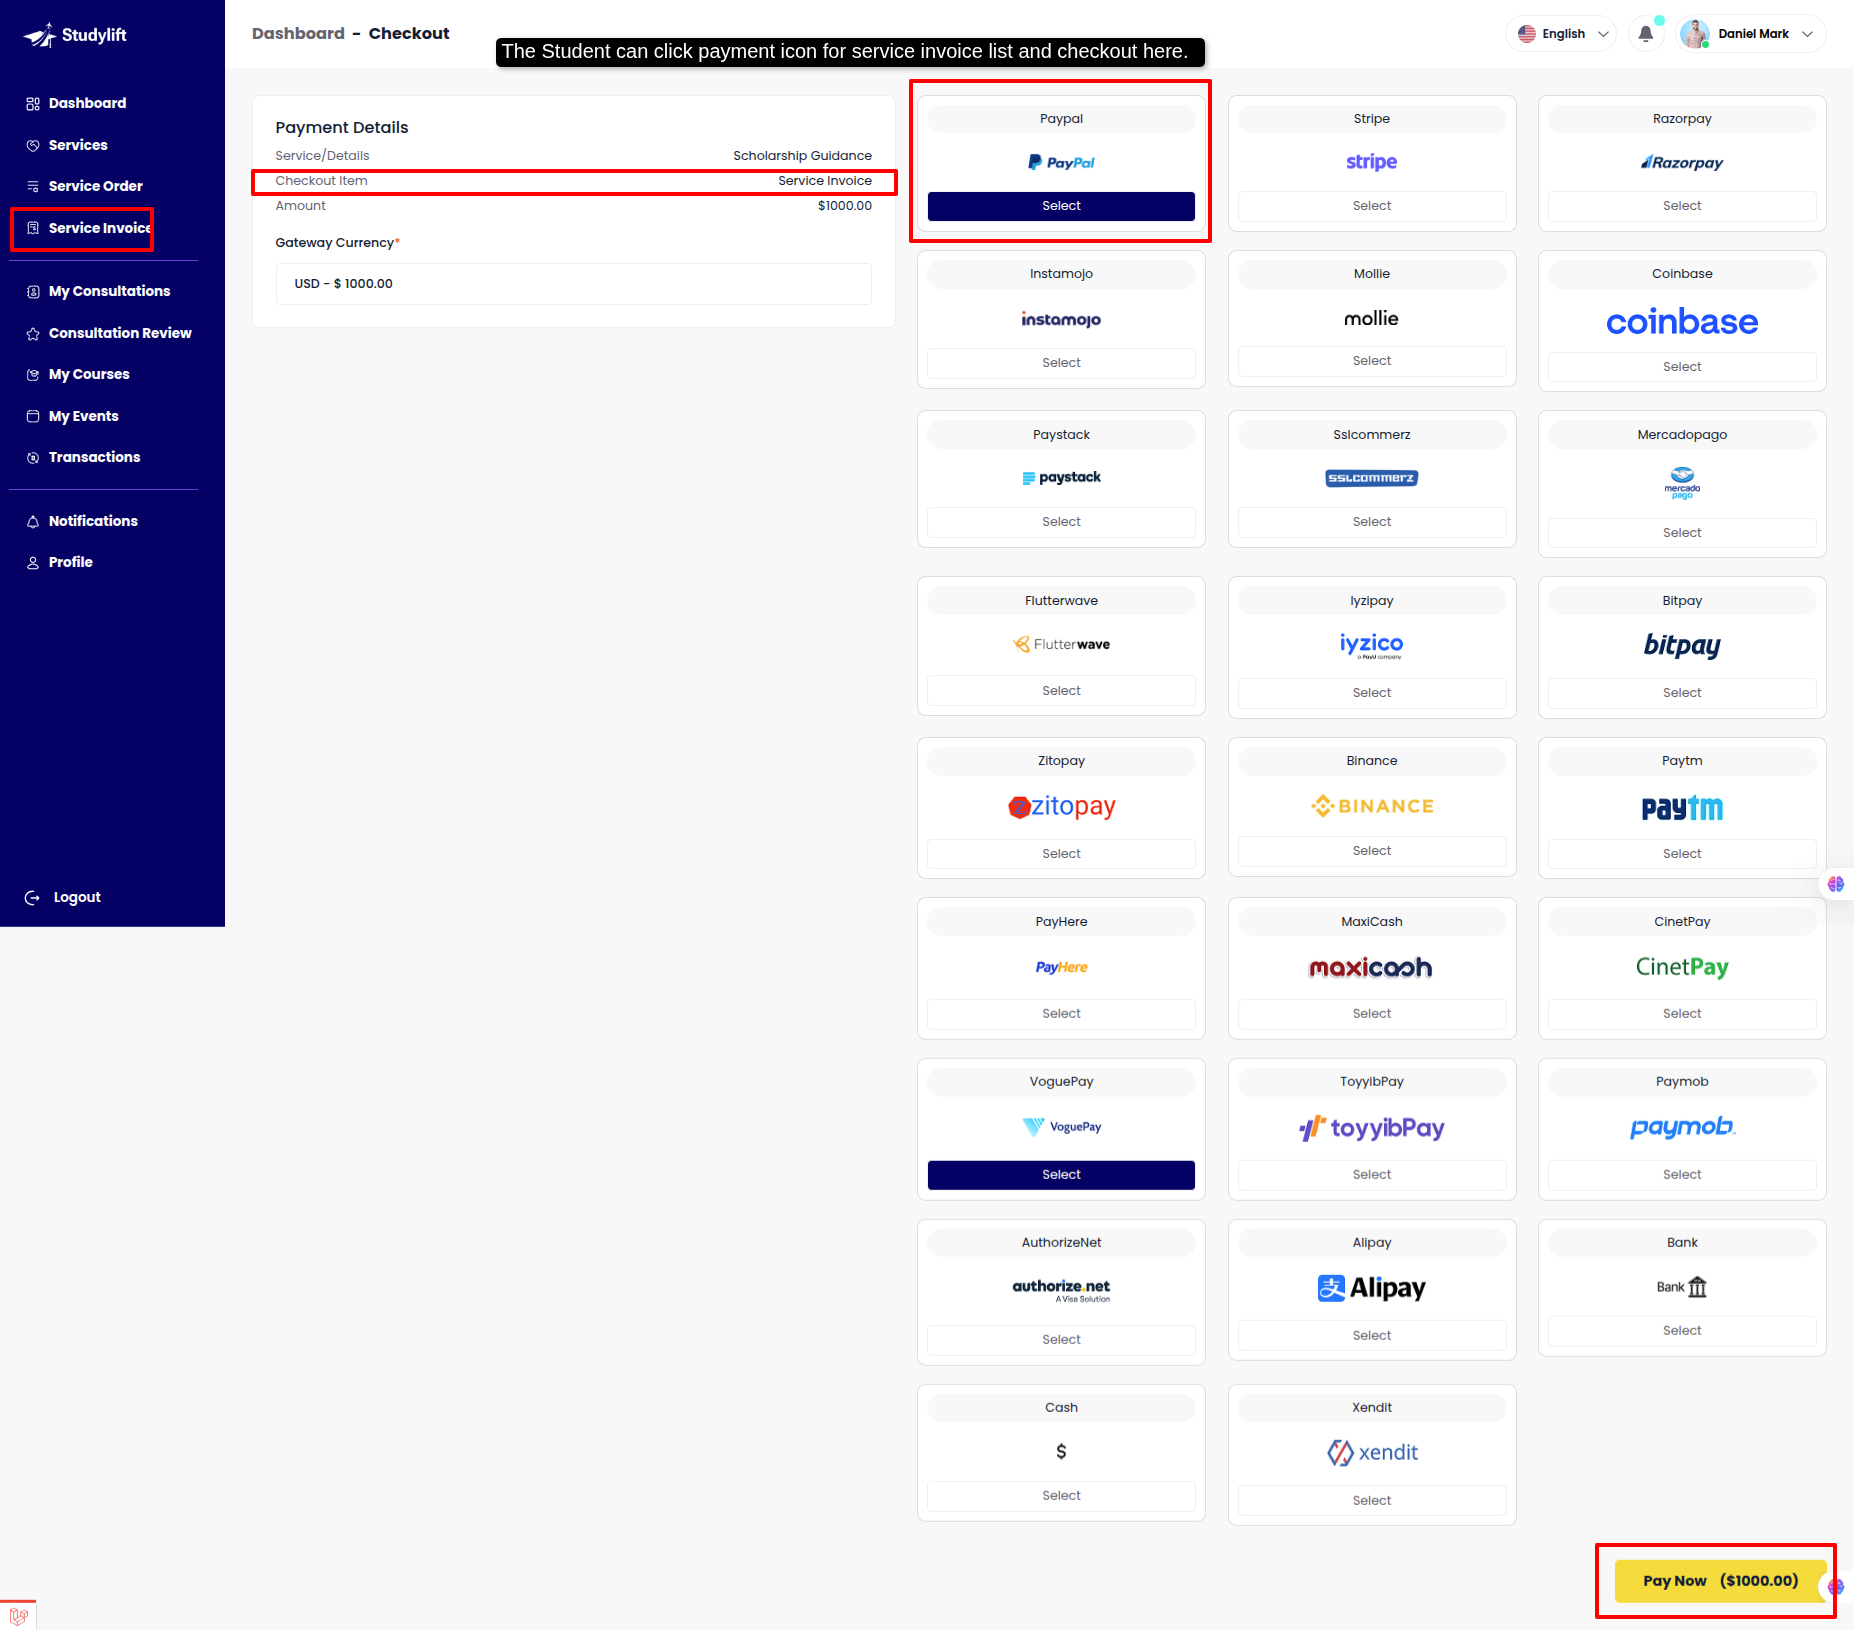
Task: Click the PayPal logo icon
Action: tap(1061, 162)
